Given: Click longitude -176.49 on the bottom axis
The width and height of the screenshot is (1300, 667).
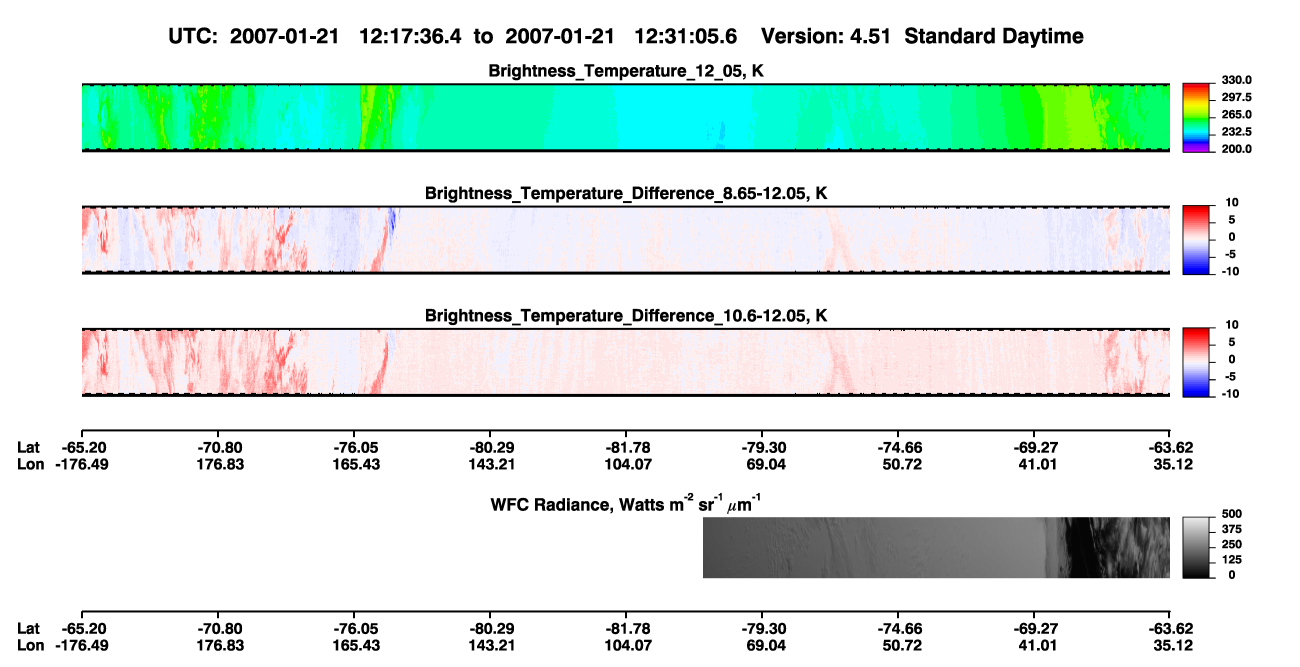Looking at the screenshot, I should point(82,645).
